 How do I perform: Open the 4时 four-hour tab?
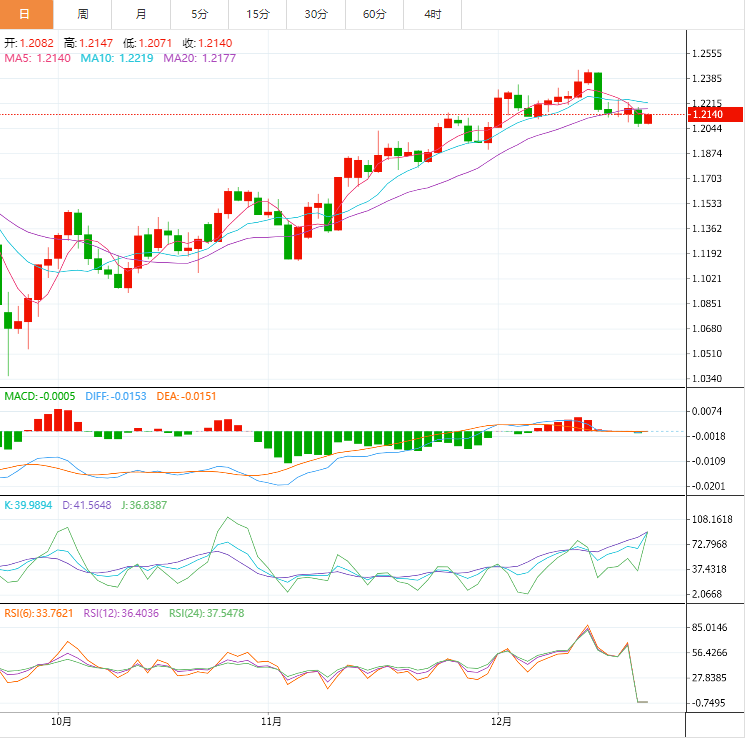click(x=433, y=14)
